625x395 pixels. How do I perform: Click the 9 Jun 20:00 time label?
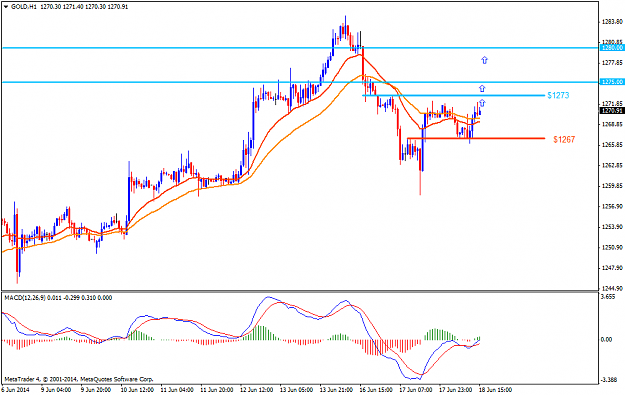pos(96,389)
